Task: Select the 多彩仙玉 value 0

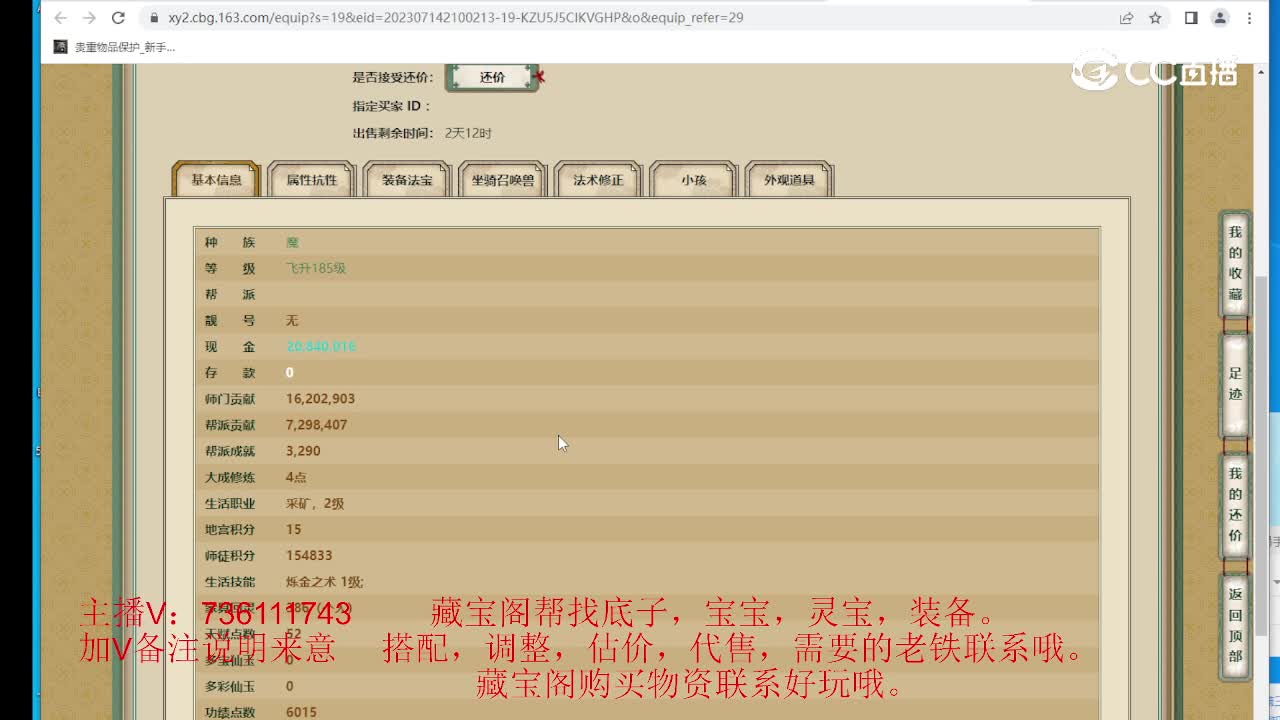Action: [290, 686]
